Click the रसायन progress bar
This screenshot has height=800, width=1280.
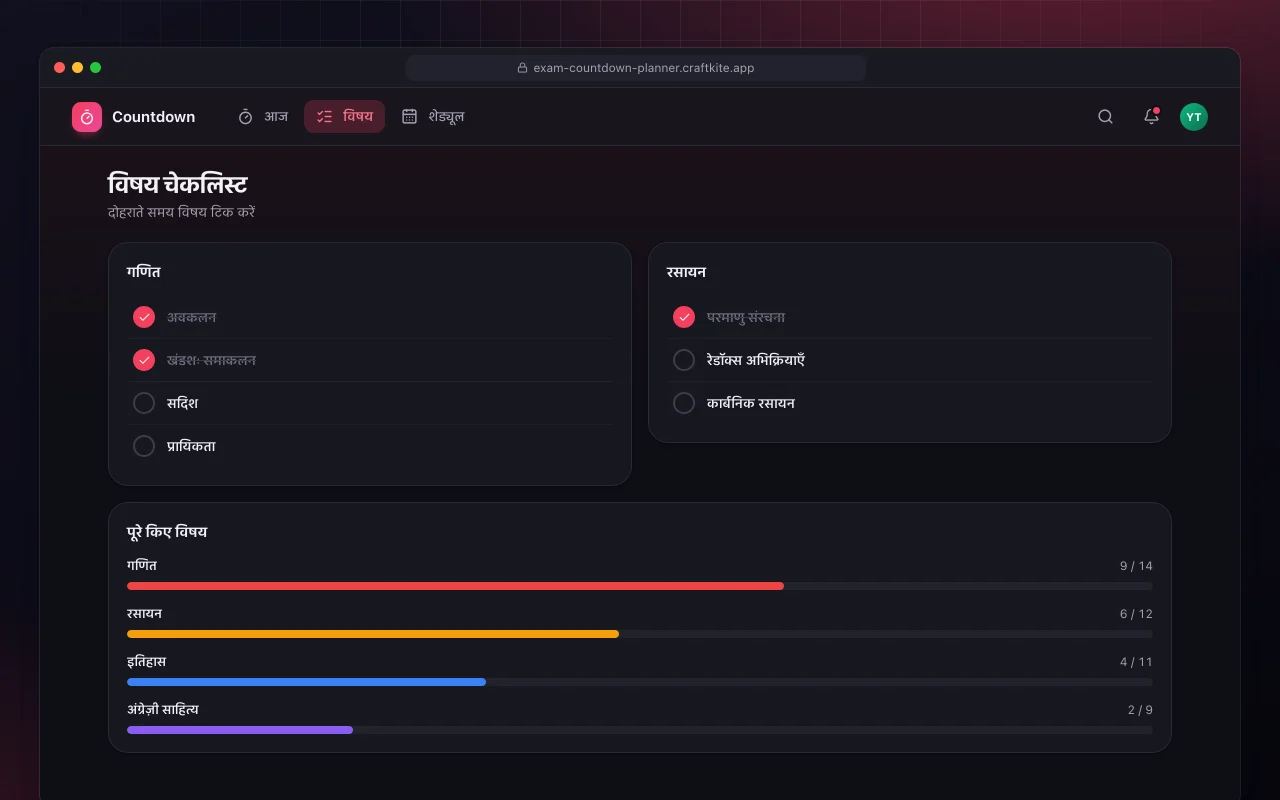[640, 634]
